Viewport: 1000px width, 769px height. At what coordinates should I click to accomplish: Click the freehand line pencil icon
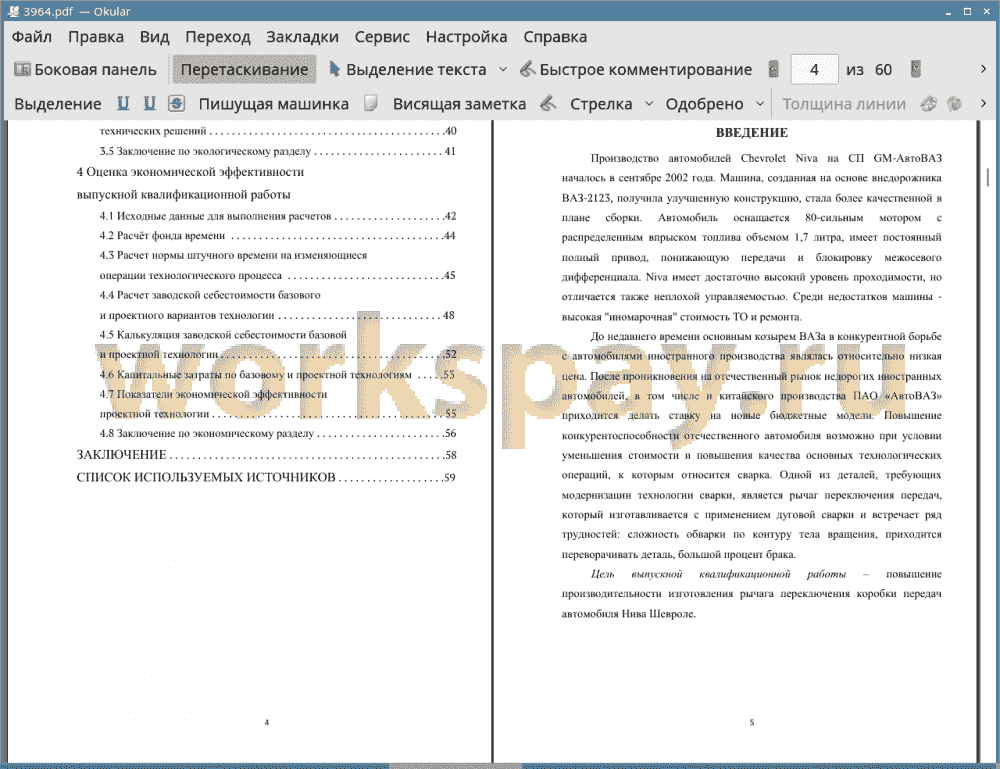548,103
